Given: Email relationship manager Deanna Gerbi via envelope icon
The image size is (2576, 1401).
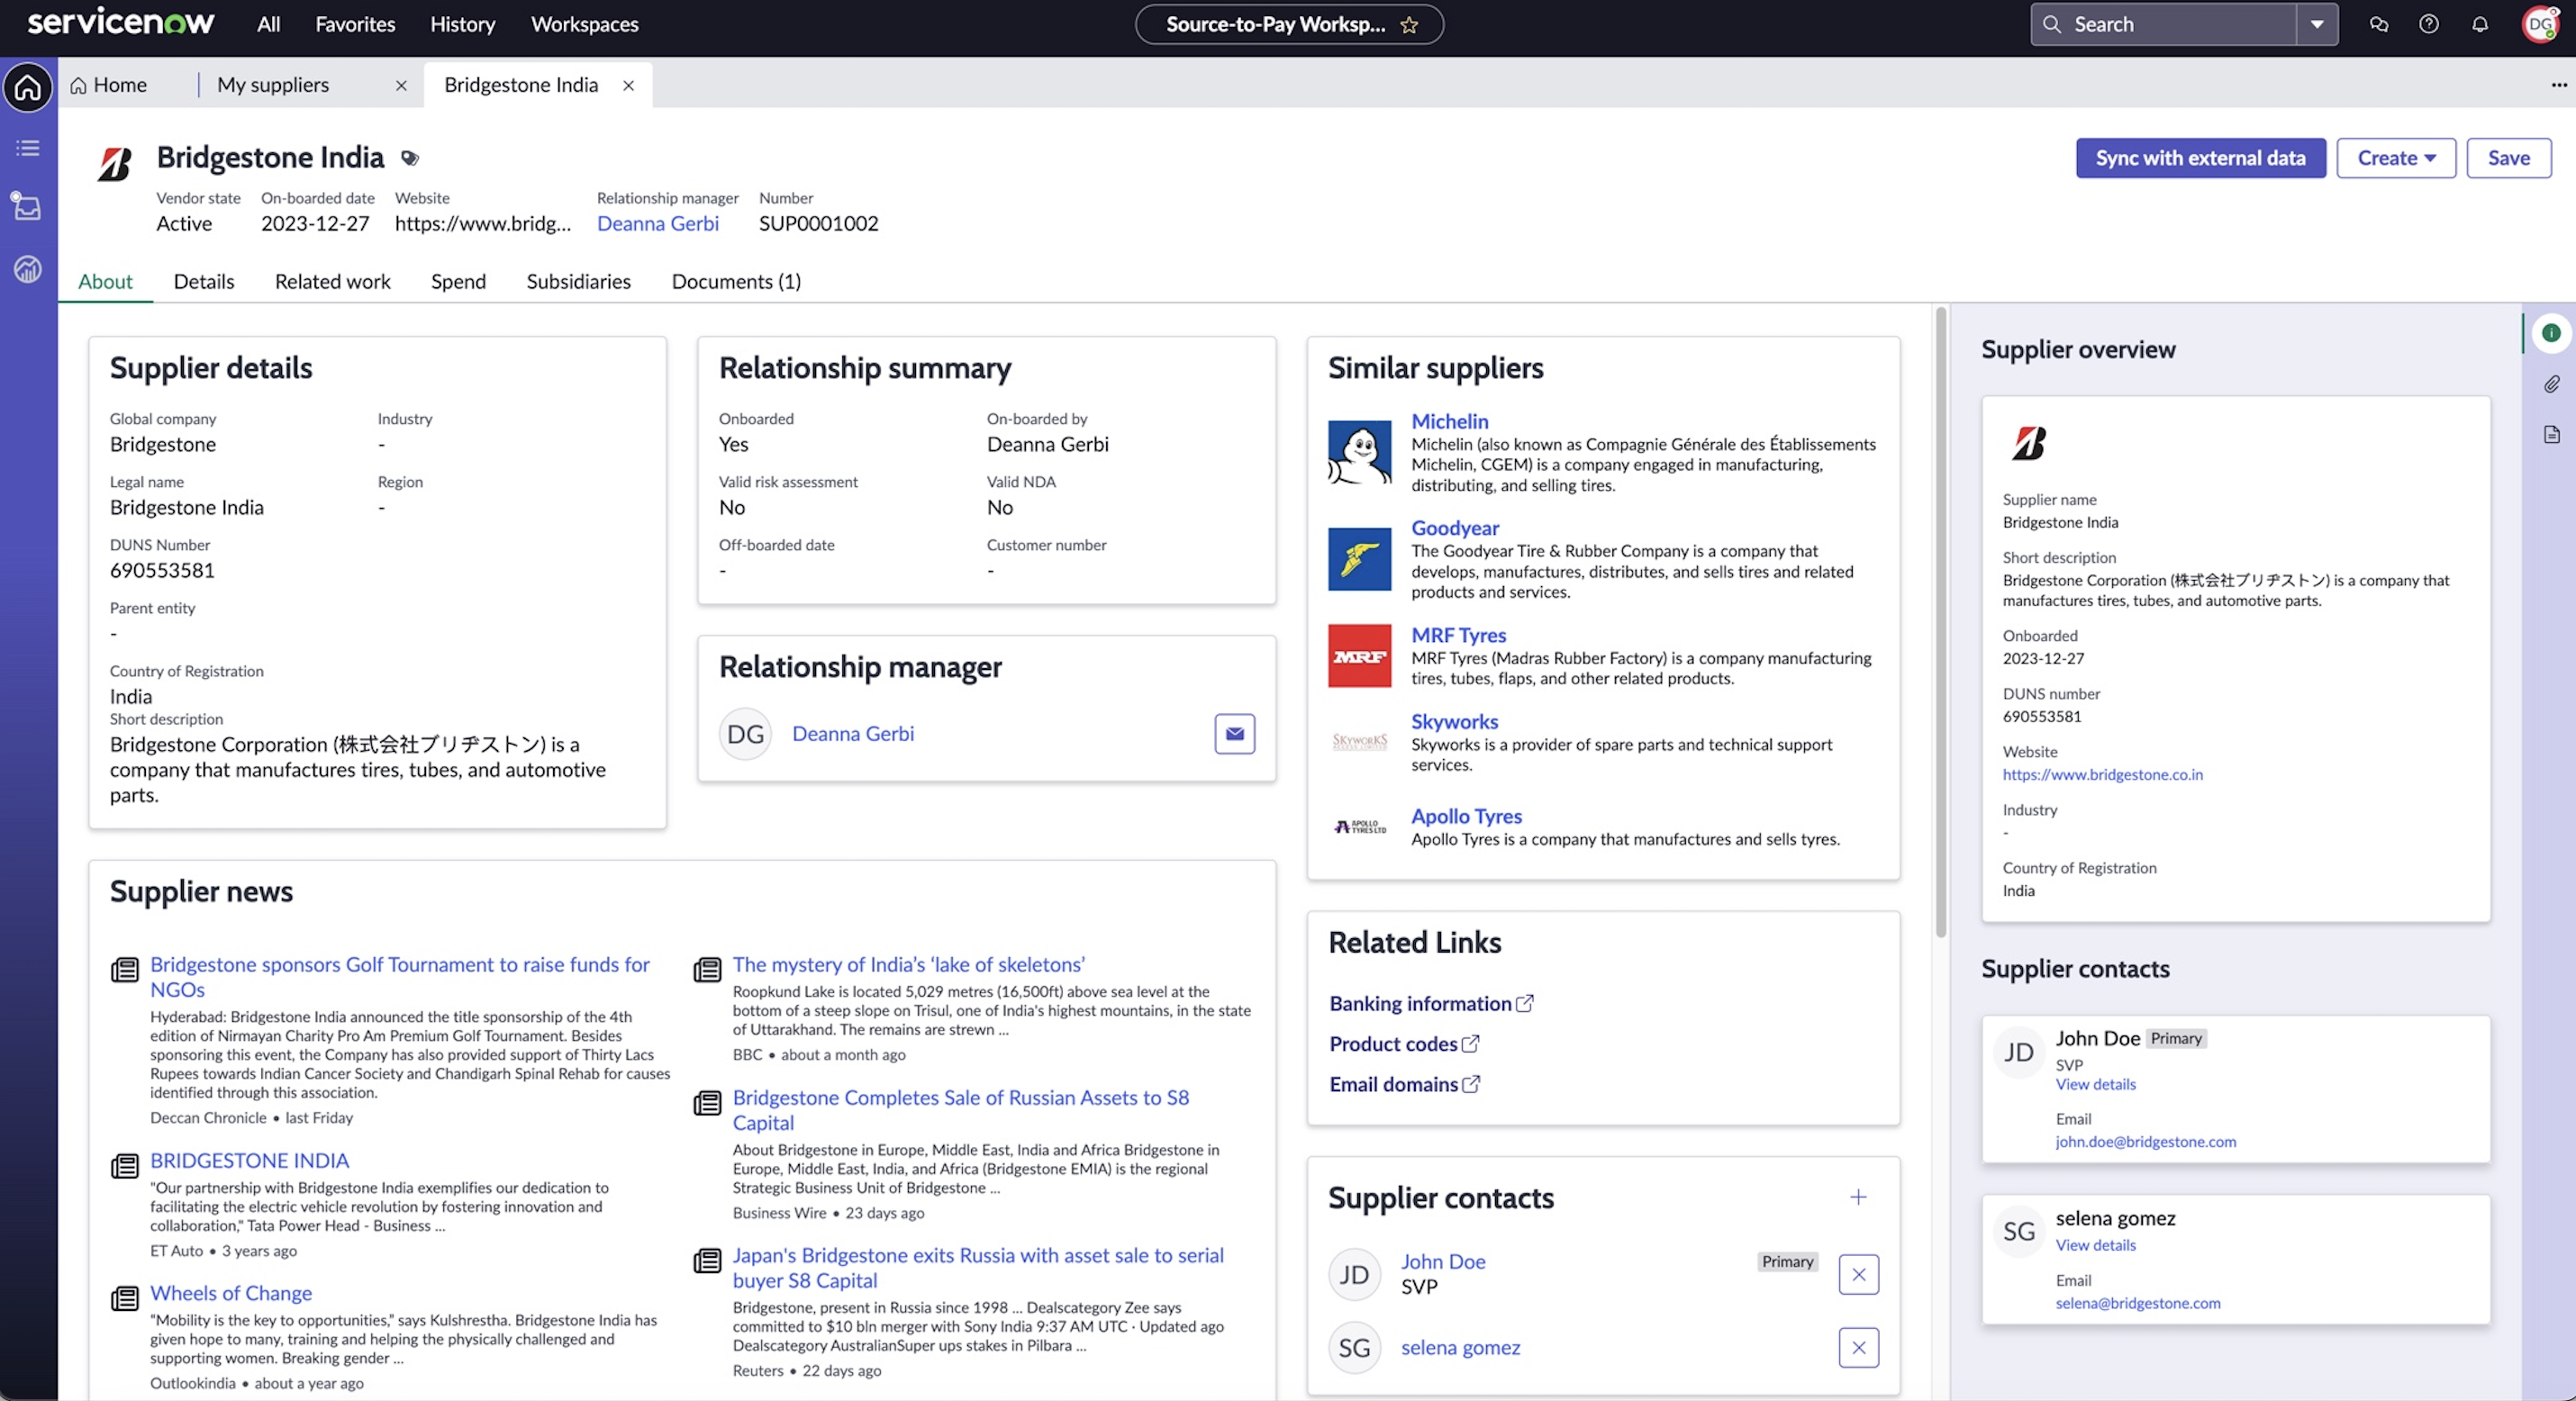Looking at the screenshot, I should pos(1235,734).
